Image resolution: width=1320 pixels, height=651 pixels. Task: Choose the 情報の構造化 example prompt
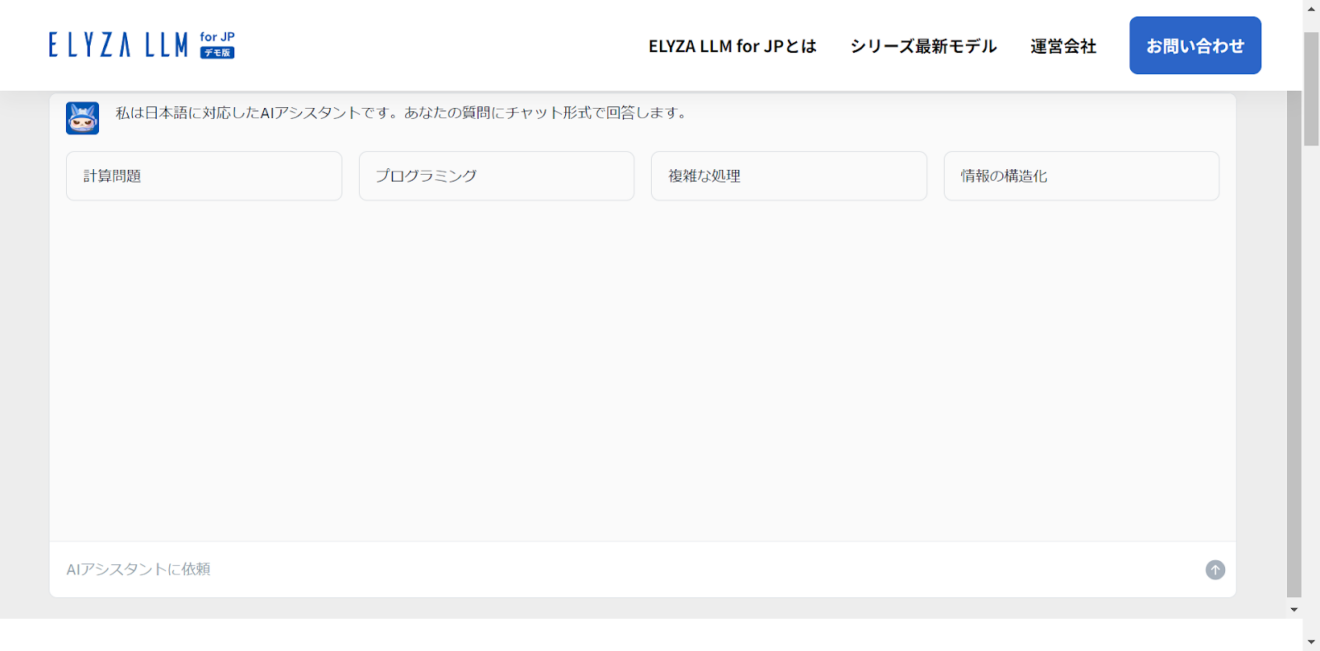pyautogui.click(x=1081, y=175)
